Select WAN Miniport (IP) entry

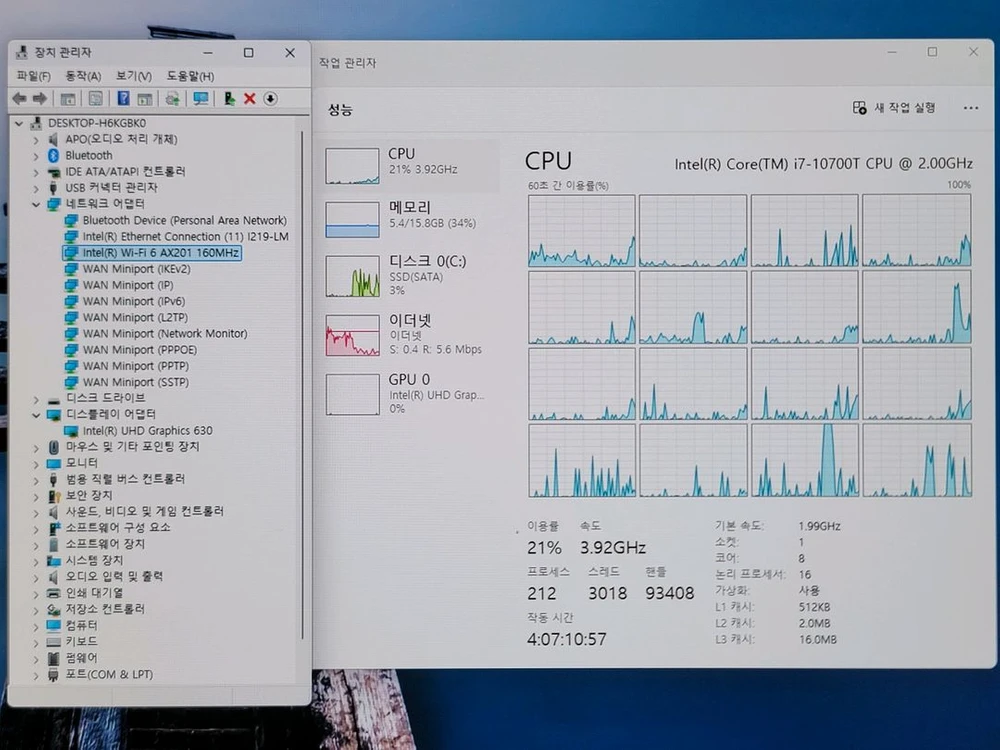coord(128,285)
